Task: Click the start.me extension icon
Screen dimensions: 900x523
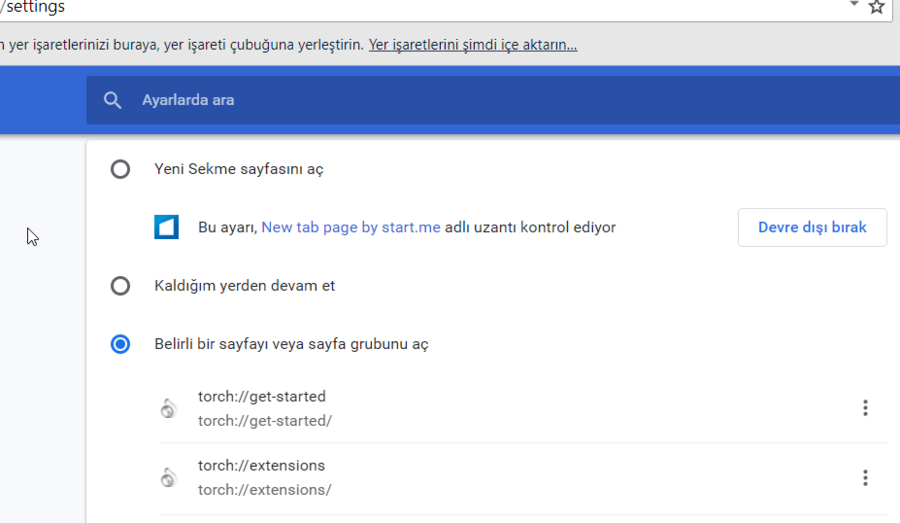Action: pos(166,228)
